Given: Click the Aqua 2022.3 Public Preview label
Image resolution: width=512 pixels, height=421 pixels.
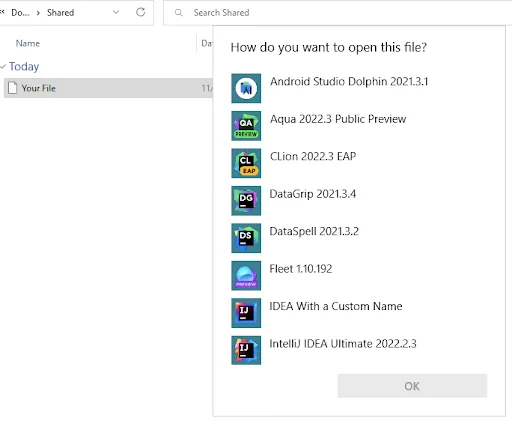Looking at the screenshot, I should point(338,119).
